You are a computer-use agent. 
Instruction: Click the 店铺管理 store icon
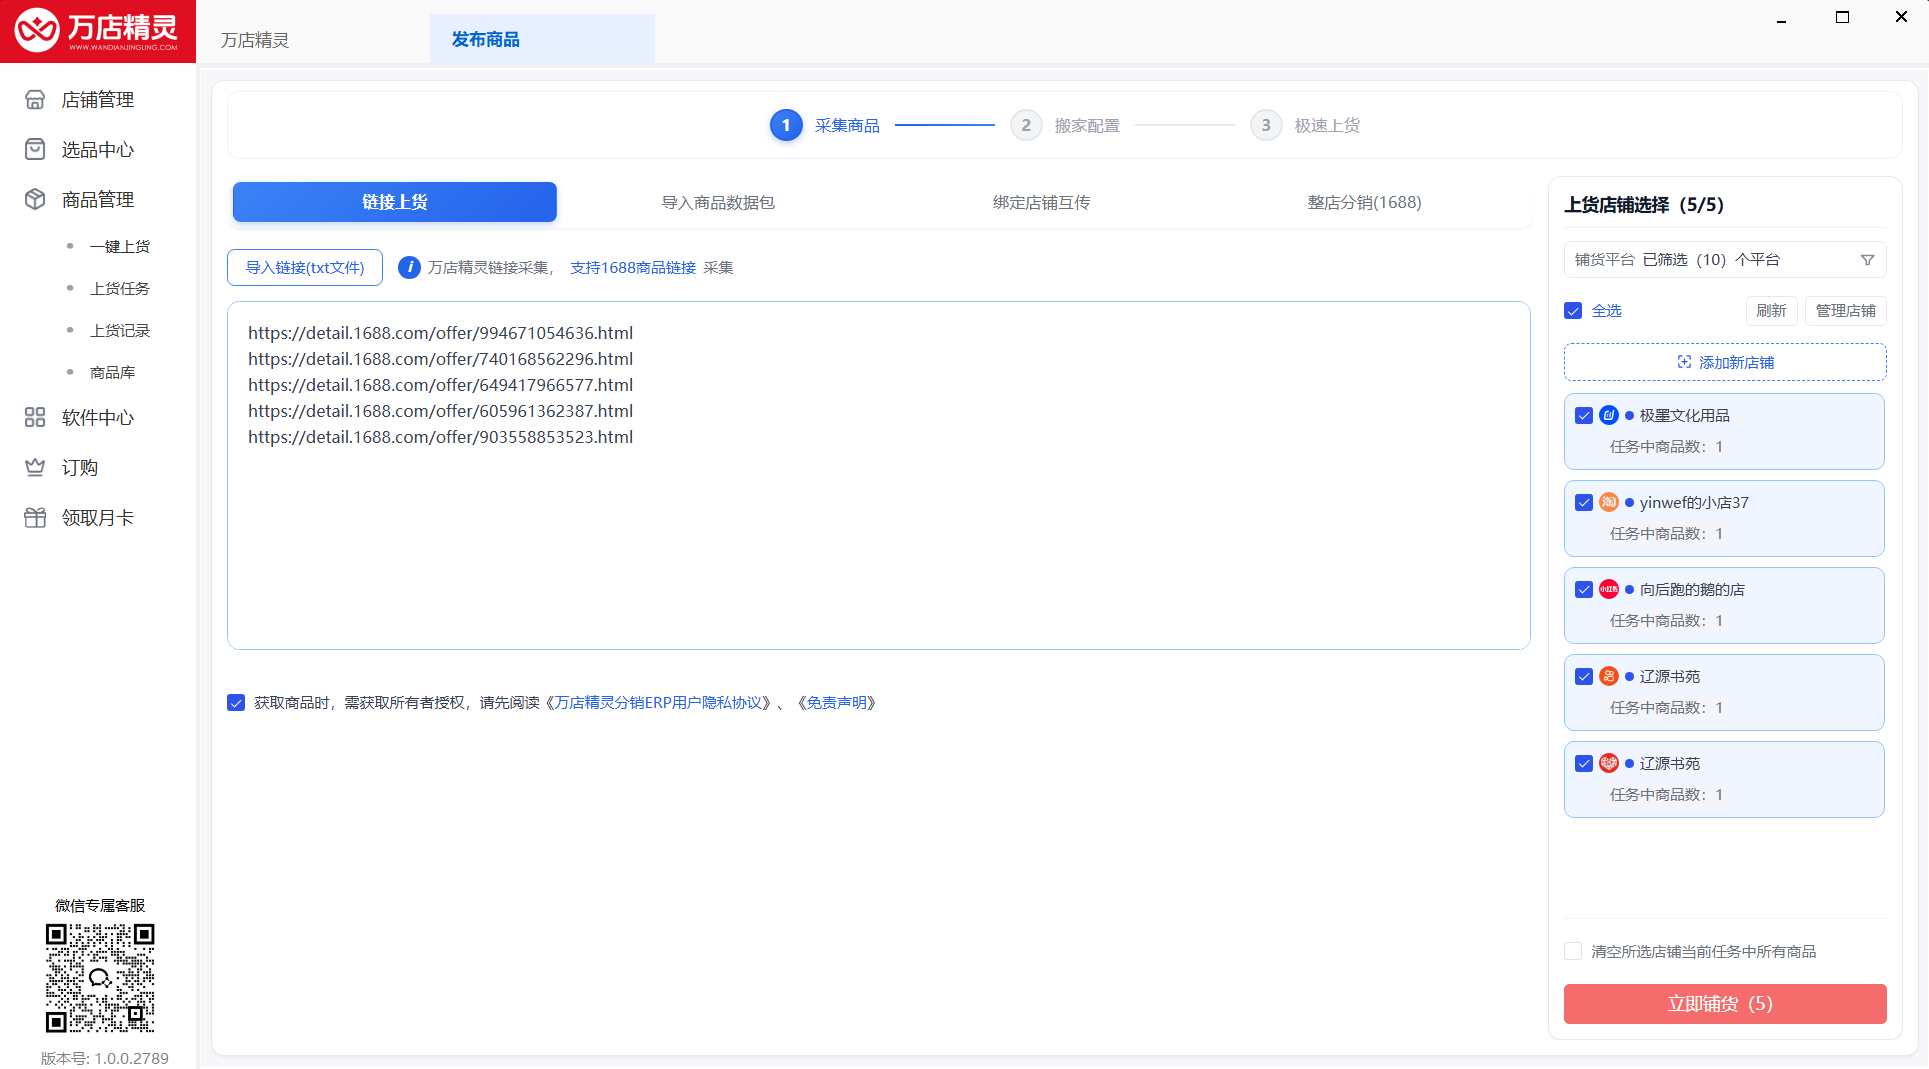coord(35,100)
